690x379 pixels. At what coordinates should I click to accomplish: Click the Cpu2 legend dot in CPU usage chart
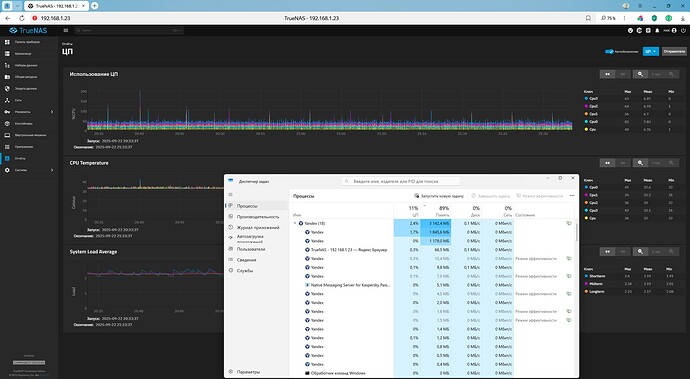coord(586,106)
